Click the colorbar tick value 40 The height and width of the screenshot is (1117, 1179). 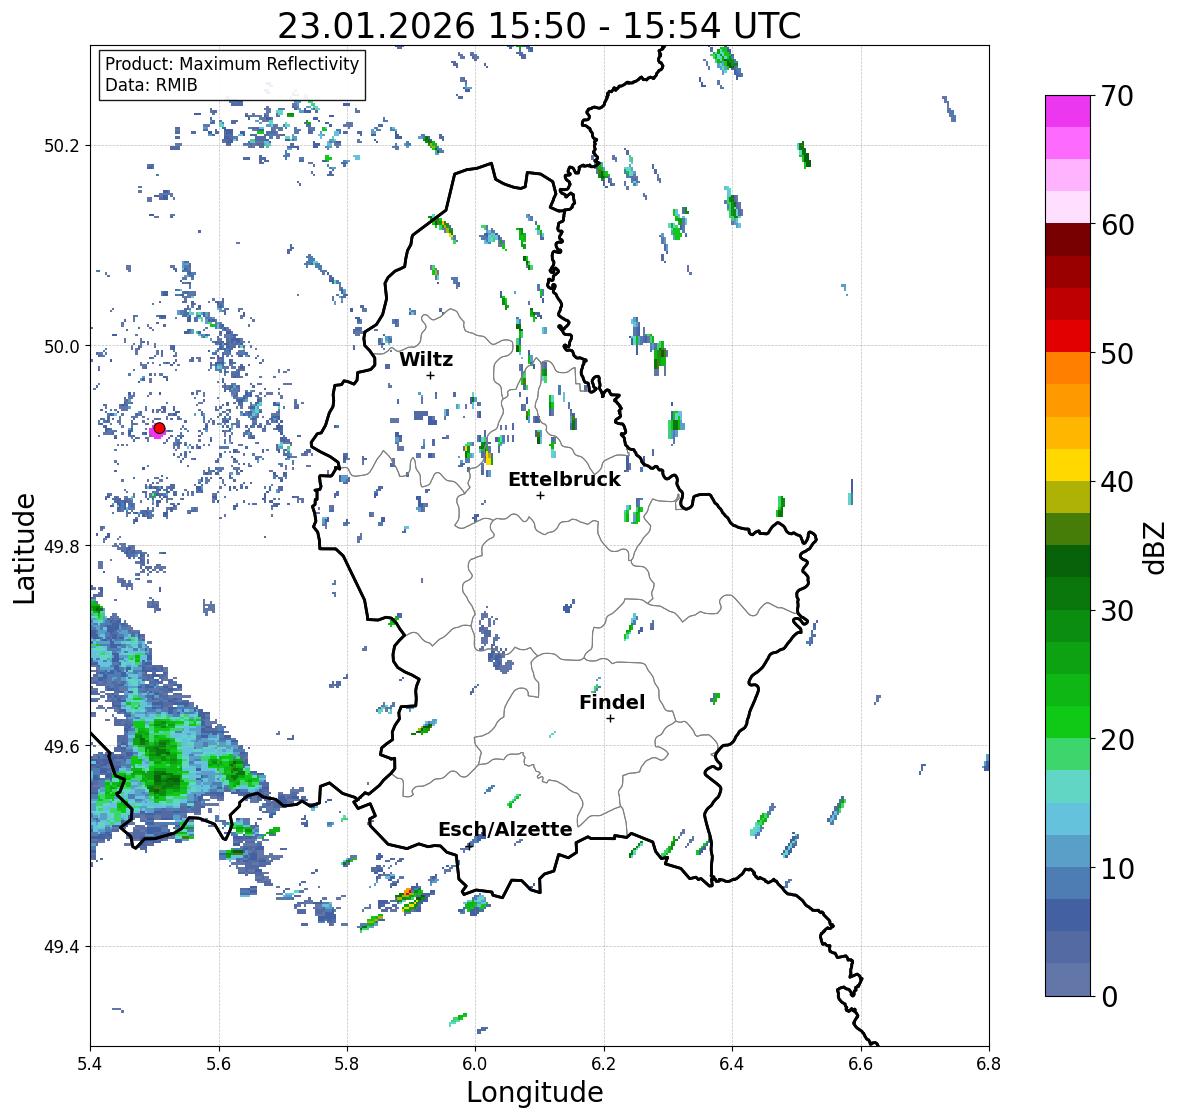pos(1117,482)
